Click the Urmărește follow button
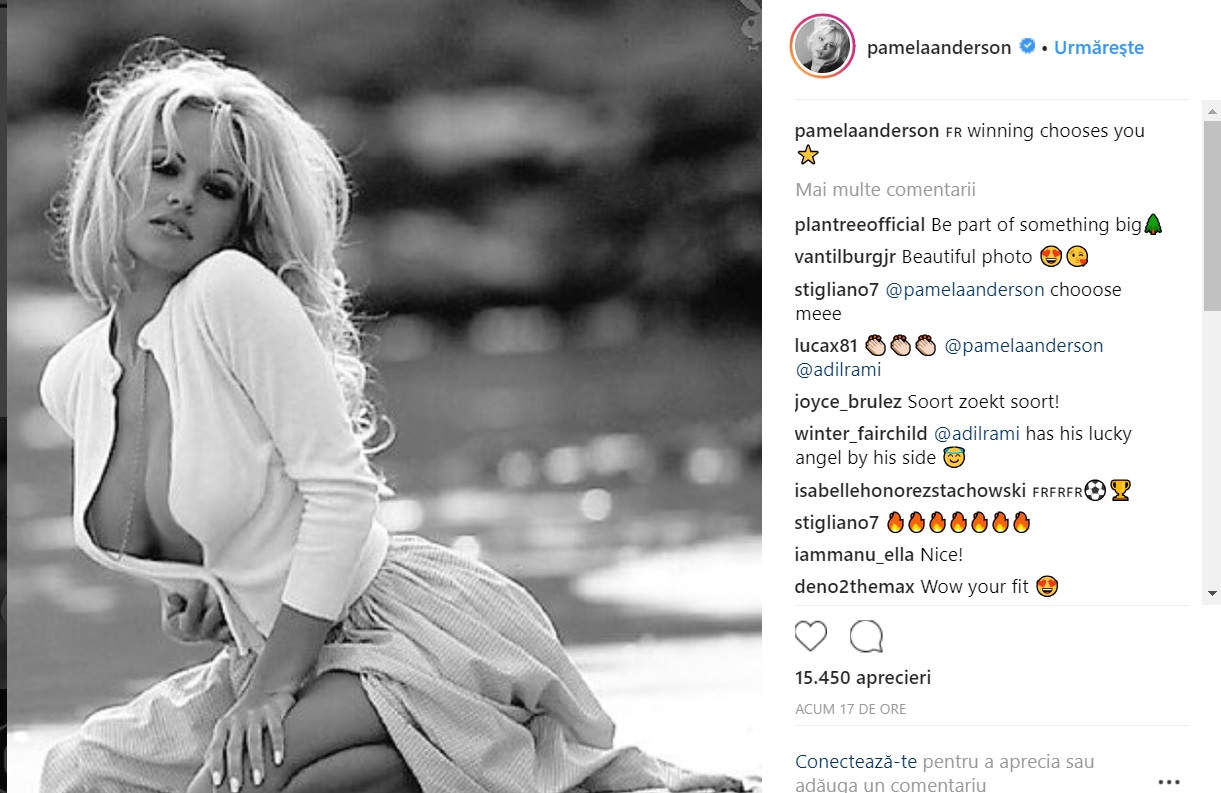The image size is (1221, 793). (x=1098, y=47)
